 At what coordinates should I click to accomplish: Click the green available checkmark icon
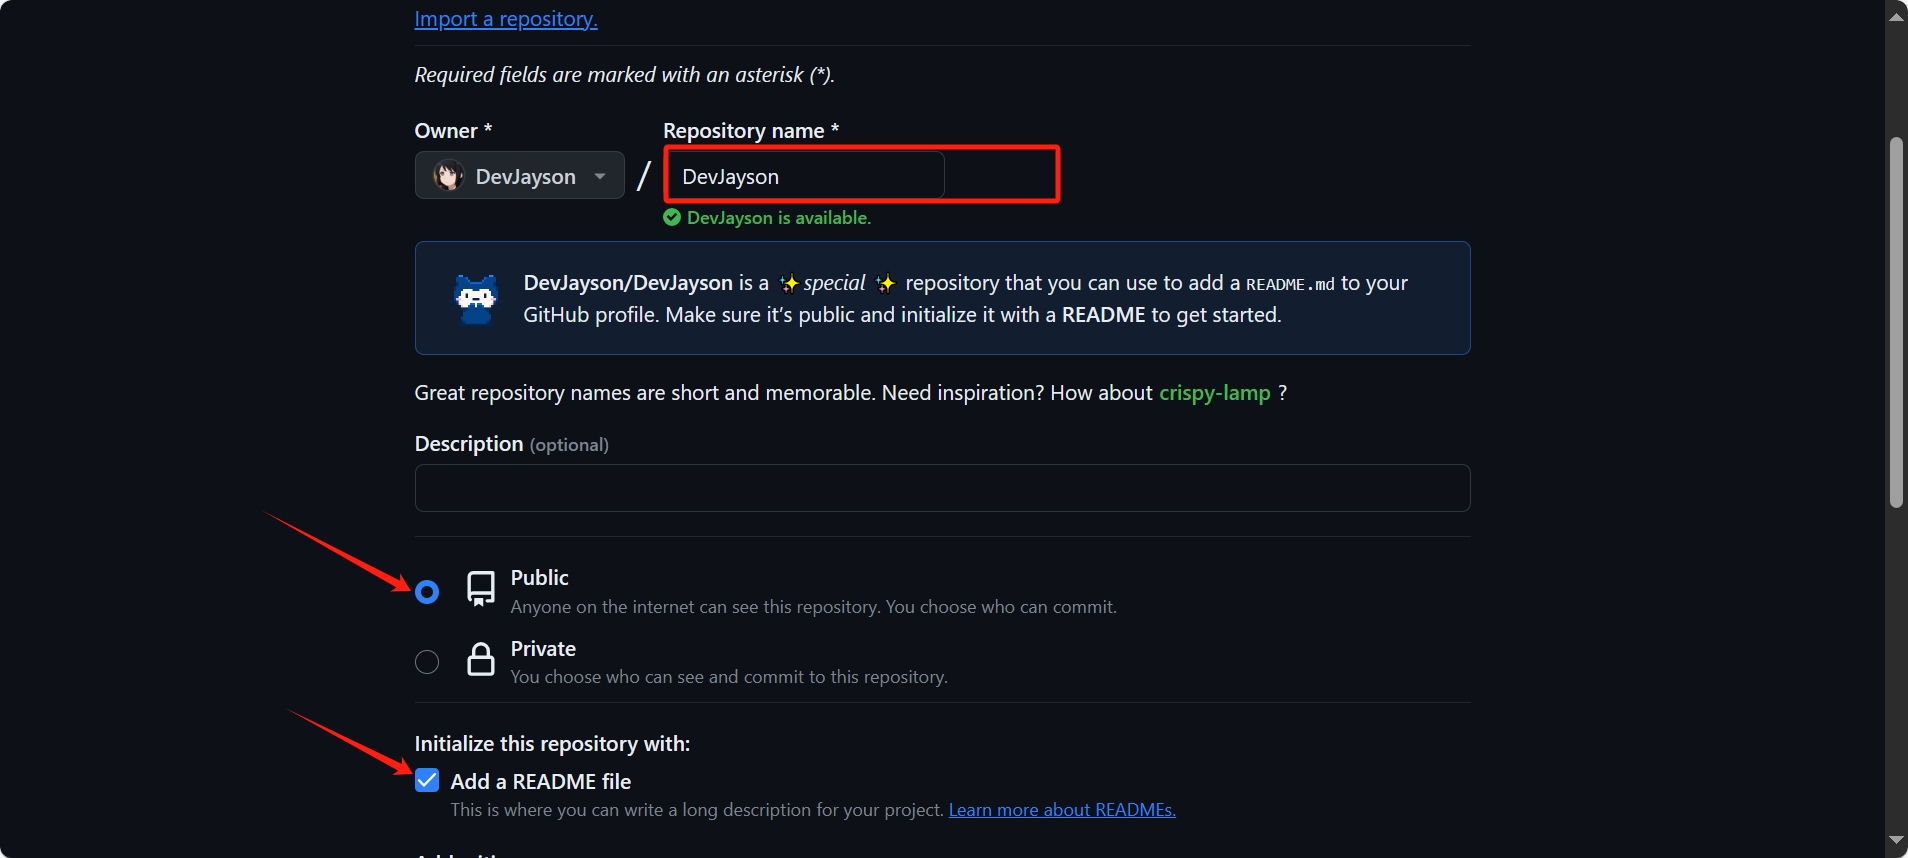click(x=672, y=217)
